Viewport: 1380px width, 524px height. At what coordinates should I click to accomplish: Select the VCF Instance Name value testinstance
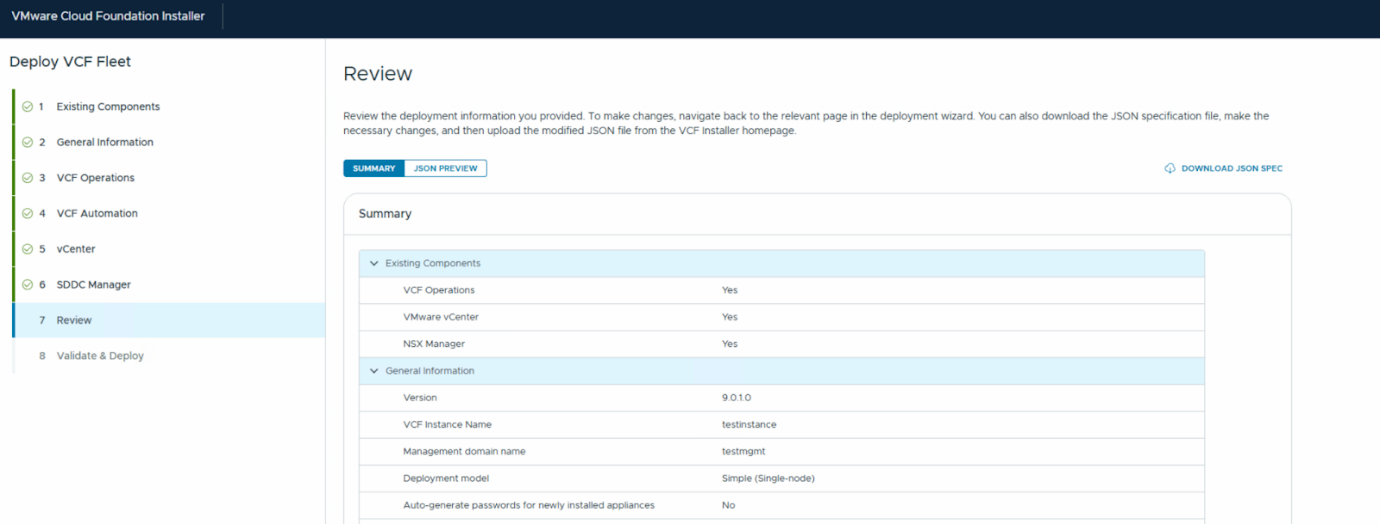coord(749,425)
